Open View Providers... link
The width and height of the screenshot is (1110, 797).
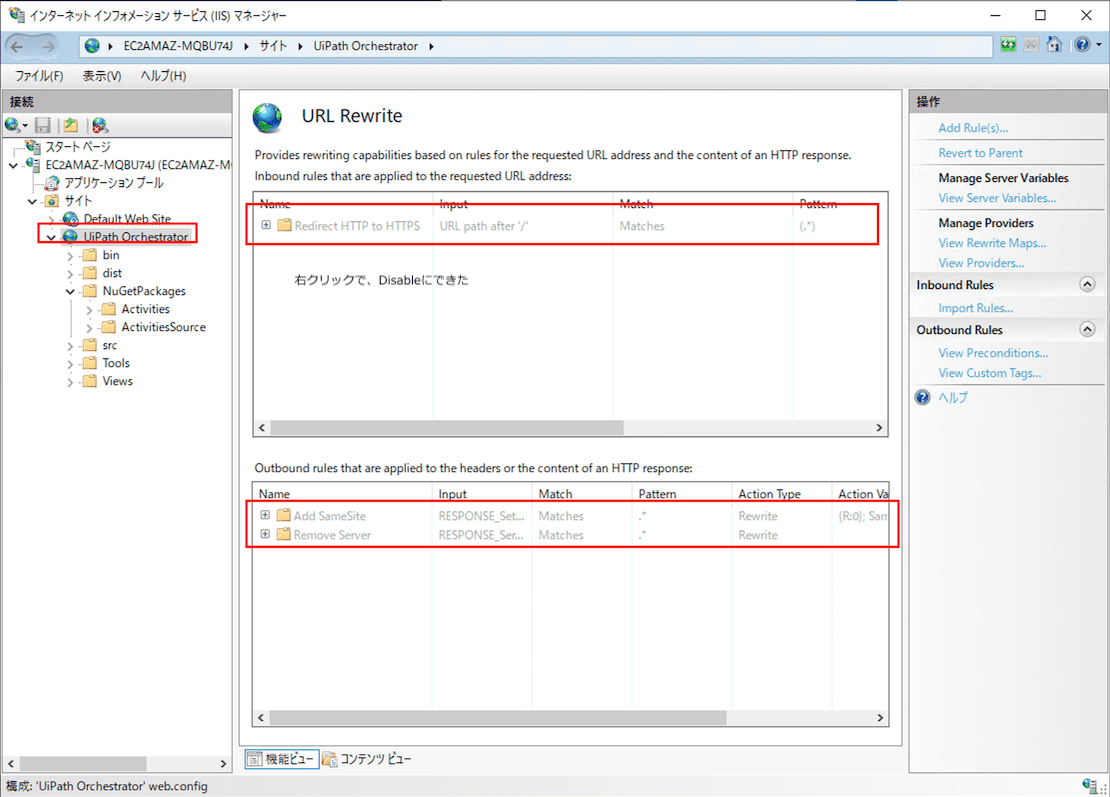pyautogui.click(x=981, y=263)
